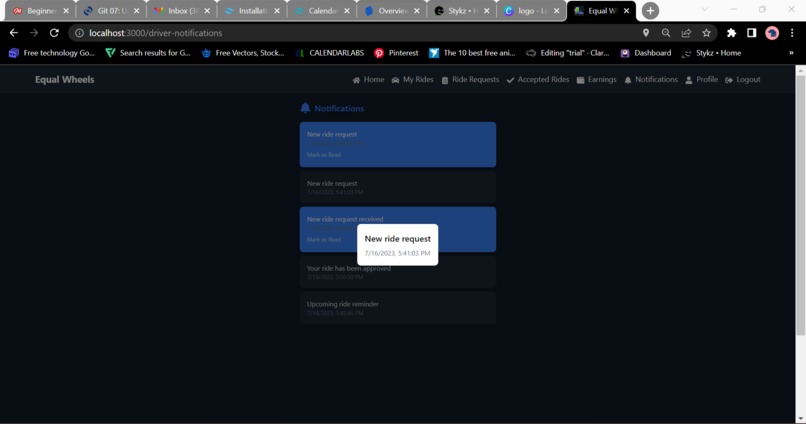Open the Pinterest bookmark
This screenshot has height=424, width=806.
point(396,53)
